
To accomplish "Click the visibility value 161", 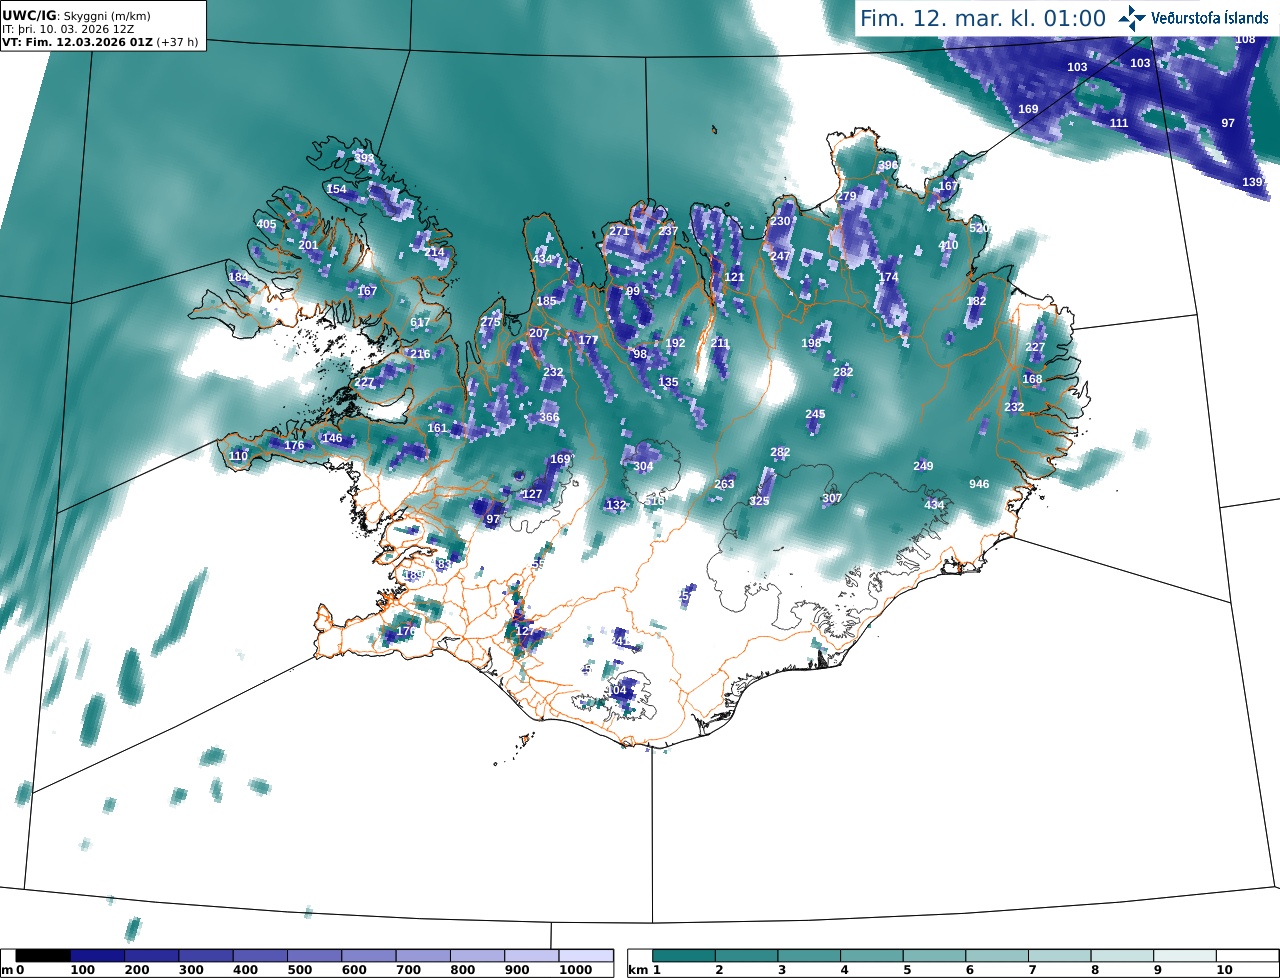I will click(437, 428).
